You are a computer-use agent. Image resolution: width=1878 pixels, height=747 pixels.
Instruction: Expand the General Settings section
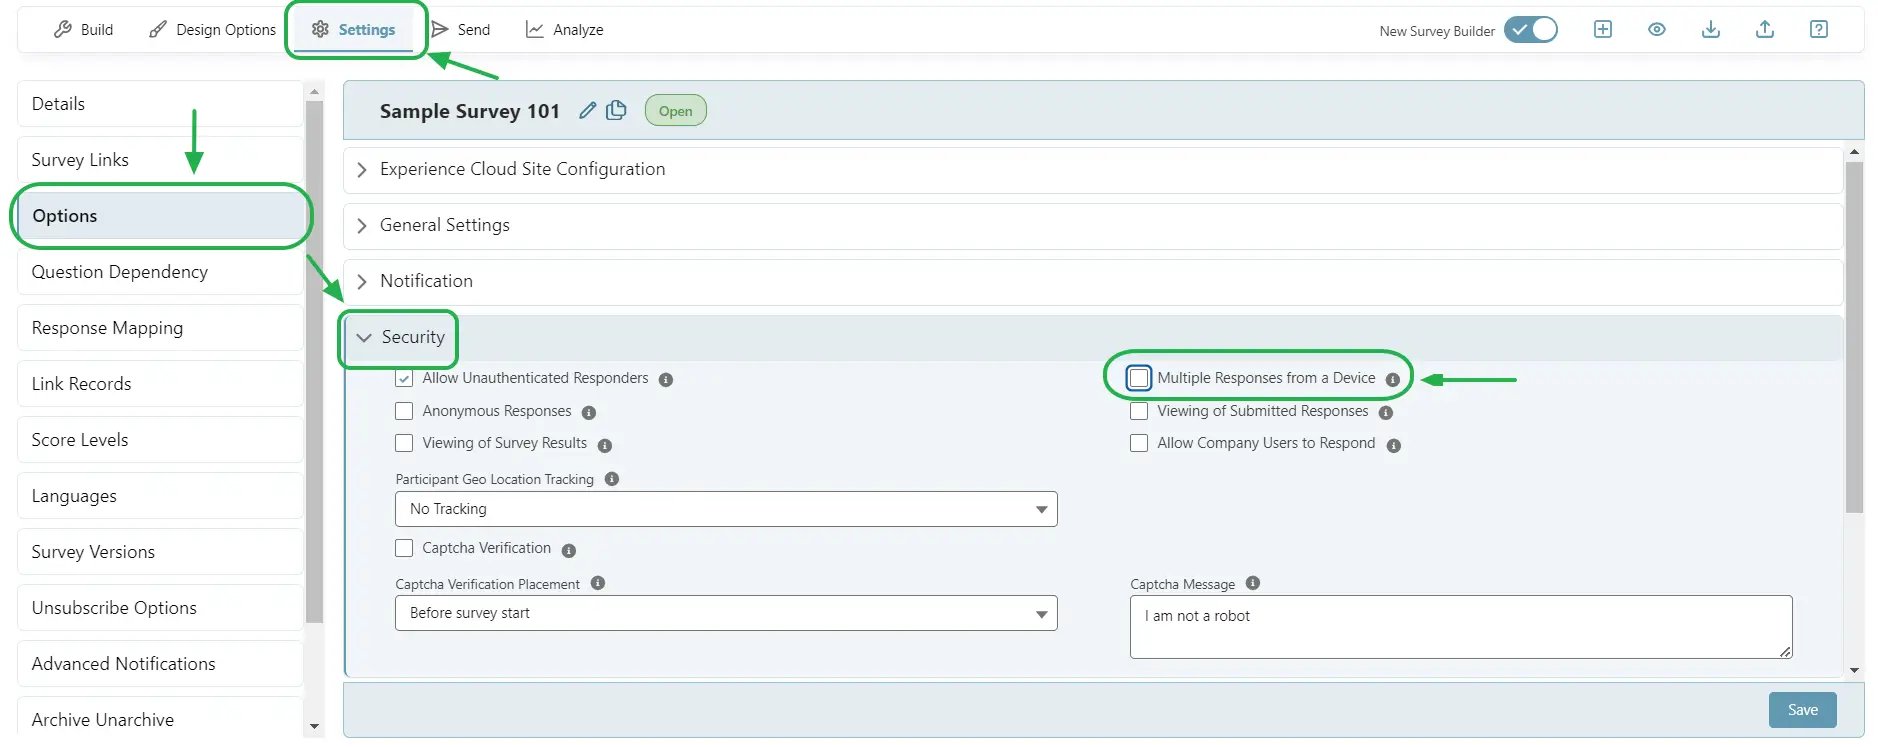(1093, 226)
